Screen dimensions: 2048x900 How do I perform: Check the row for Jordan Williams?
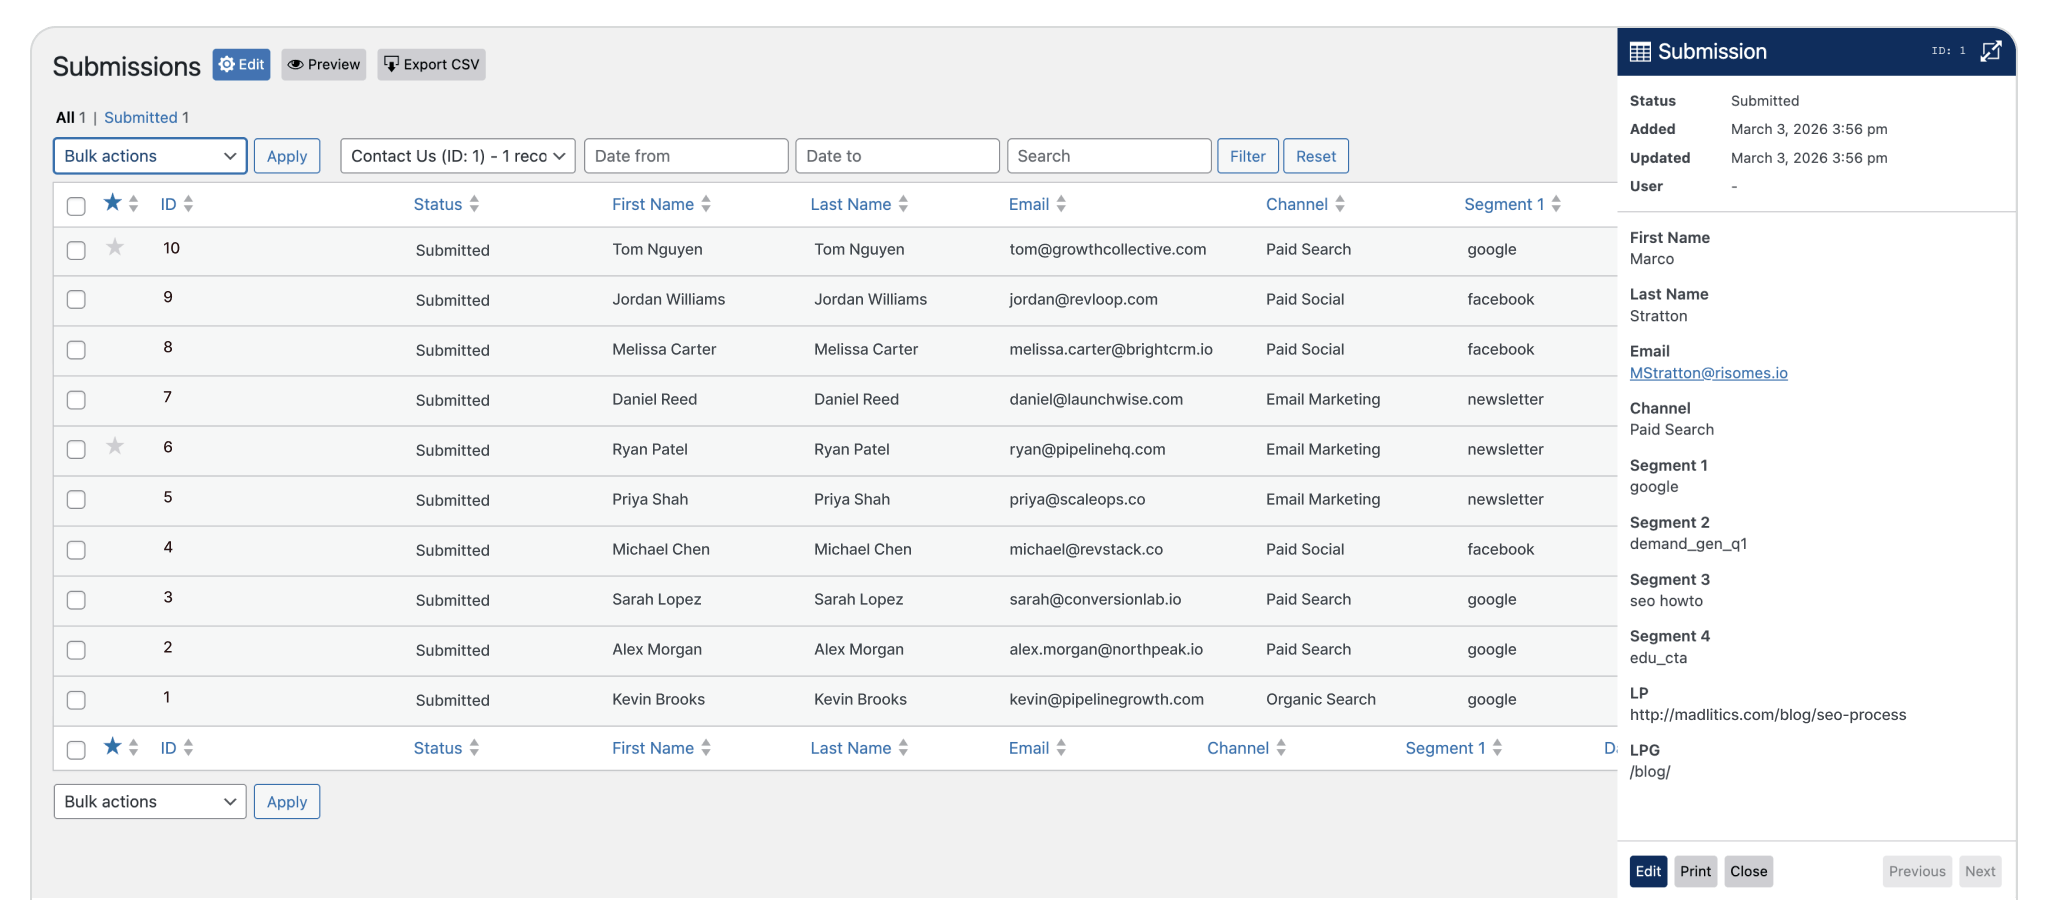pyautogui.click(x=76, y=300)
